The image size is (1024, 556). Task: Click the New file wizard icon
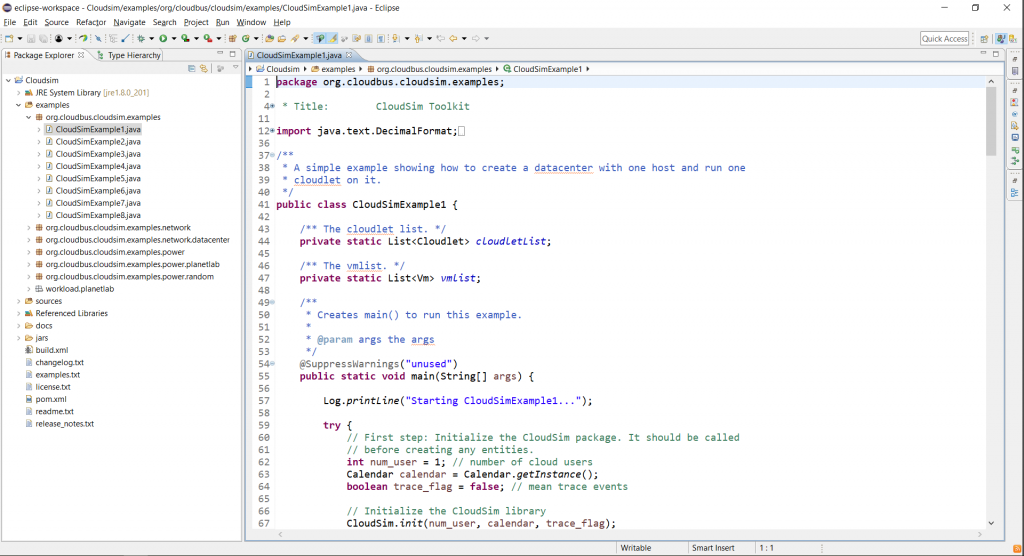tap(9, 39)
